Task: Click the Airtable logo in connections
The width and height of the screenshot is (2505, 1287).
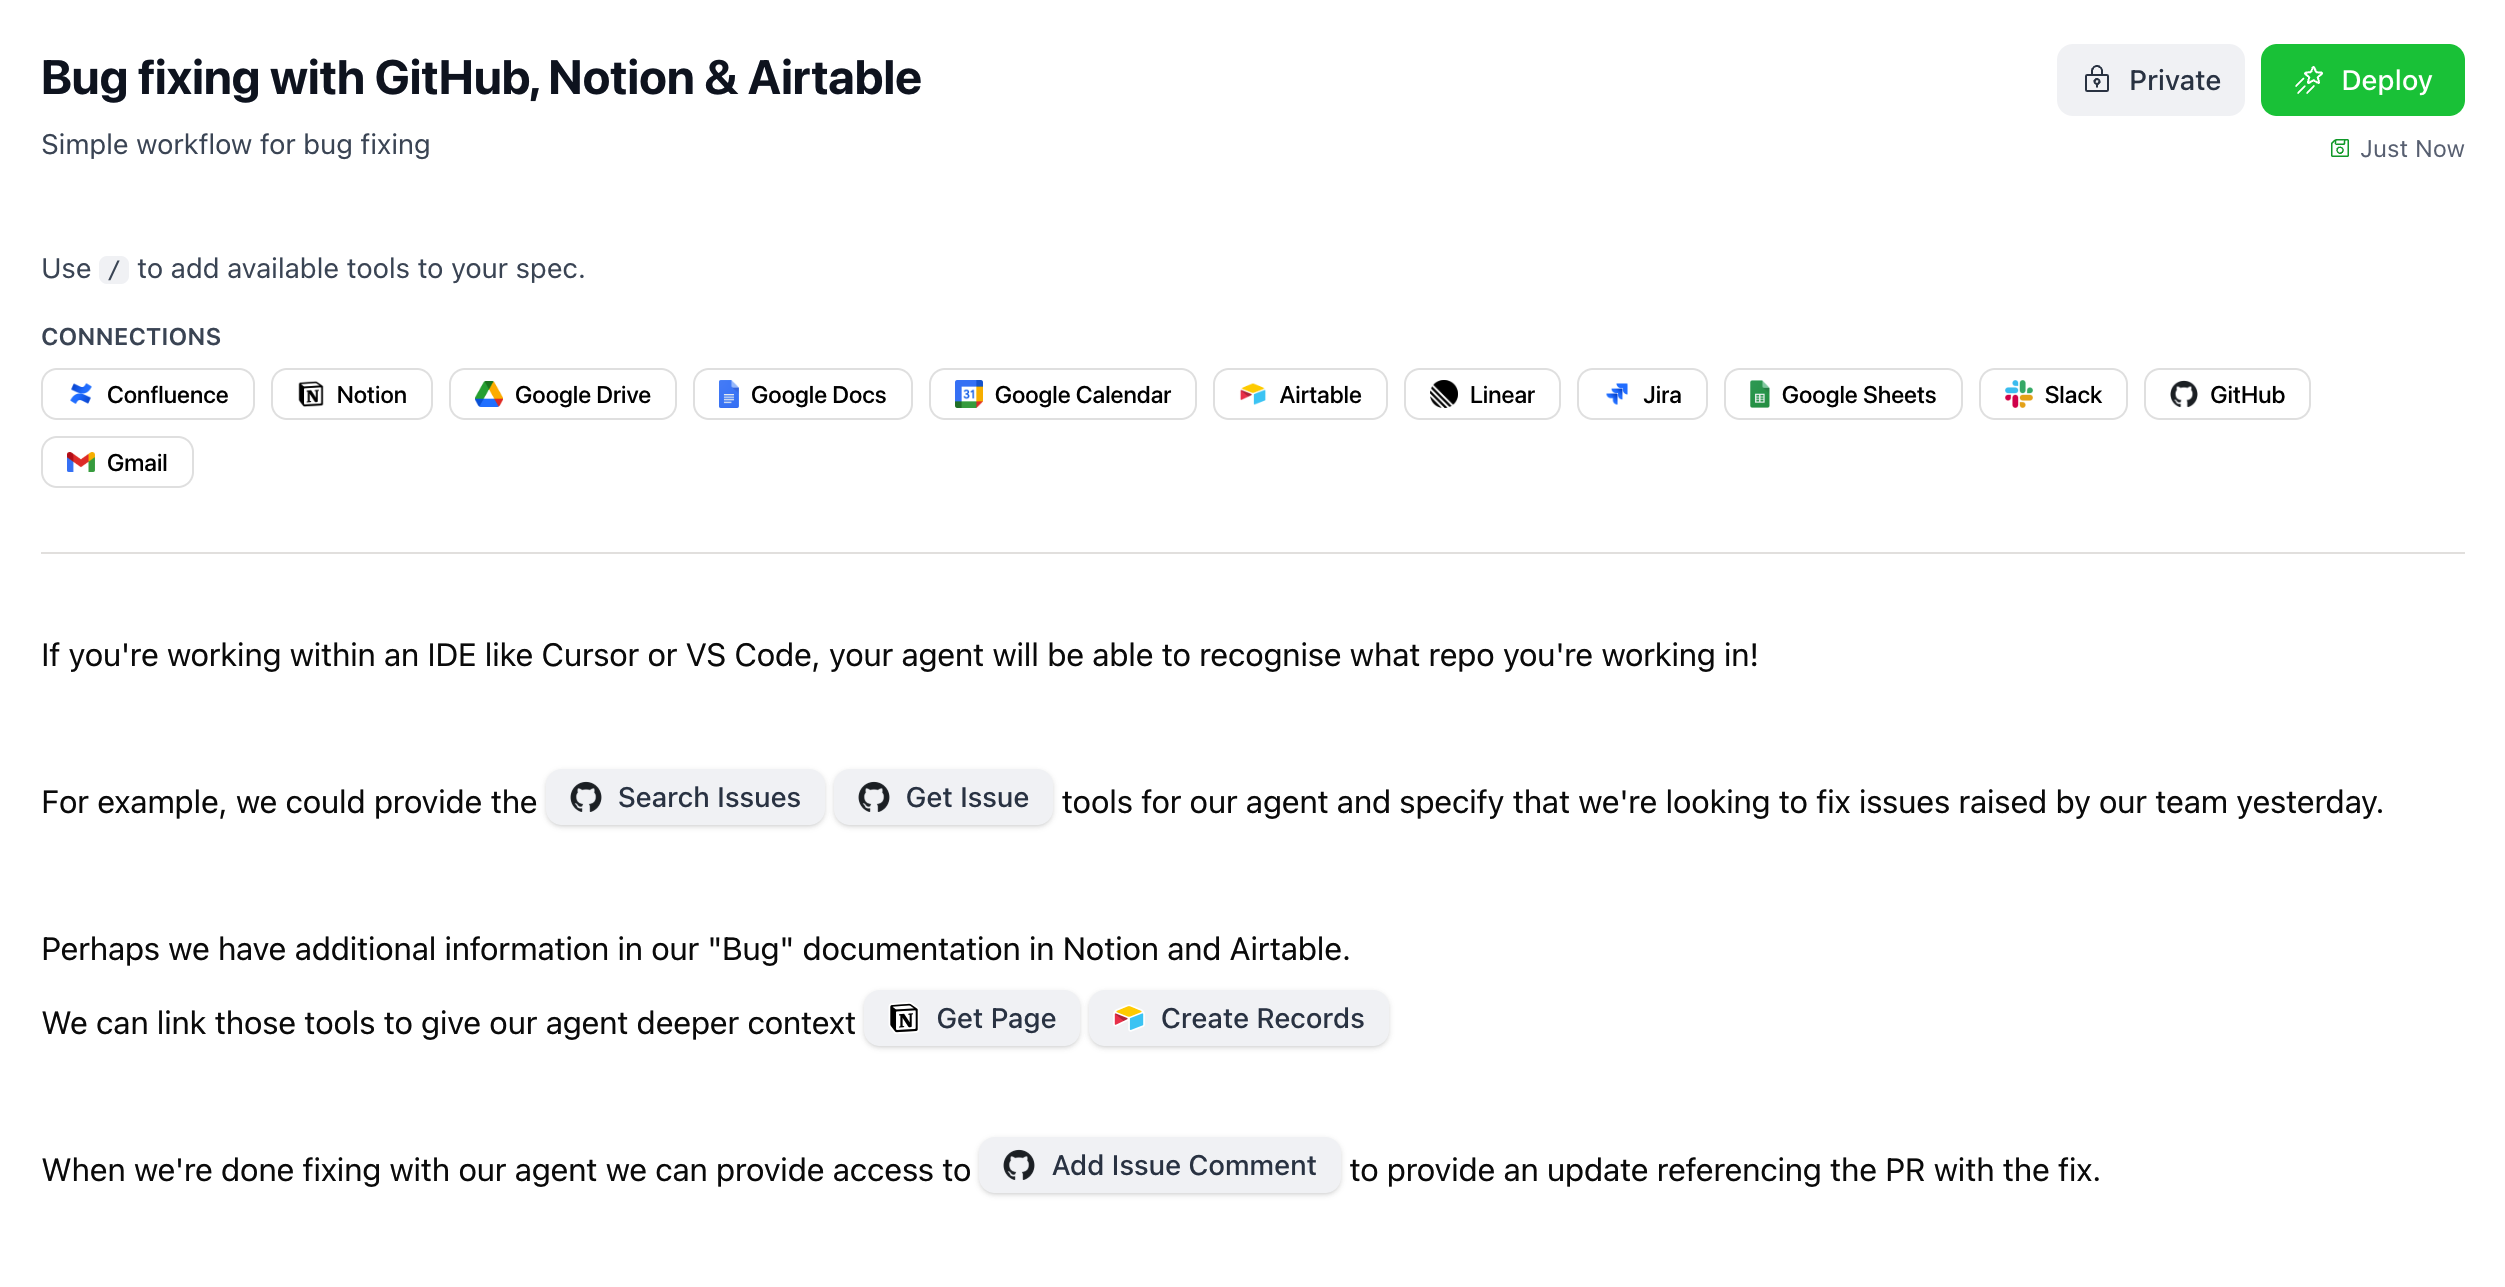Action: click(x=1253, y=395)
